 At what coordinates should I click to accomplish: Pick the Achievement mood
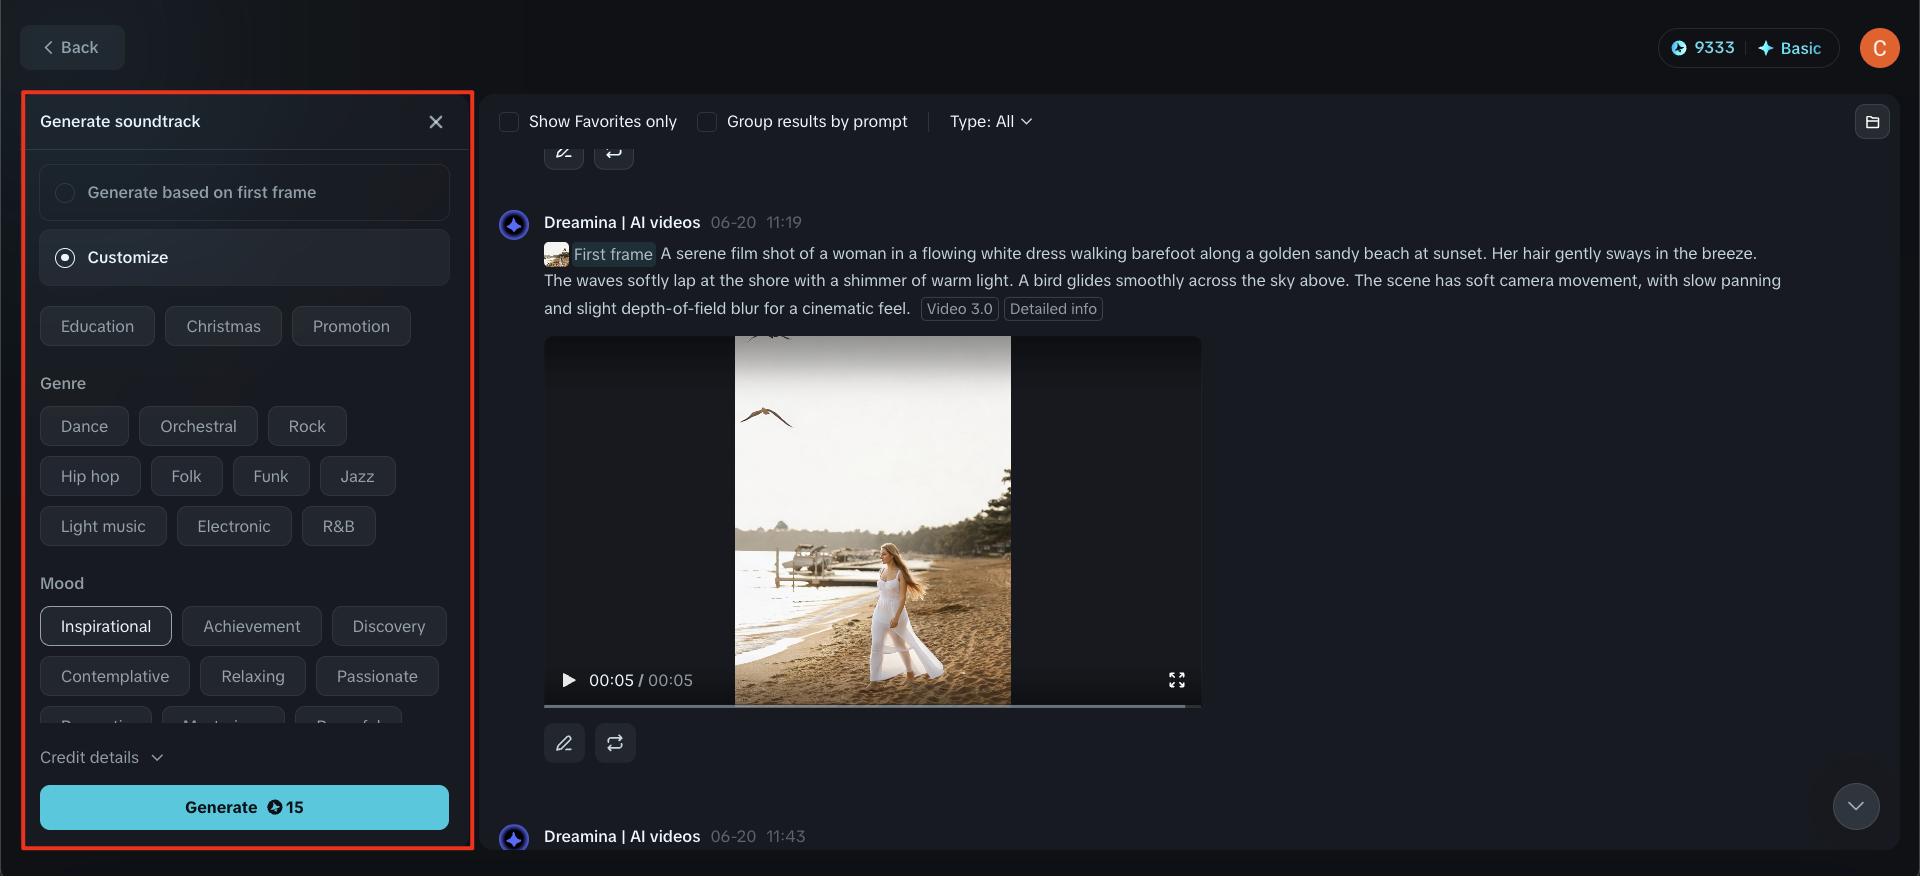252,626
